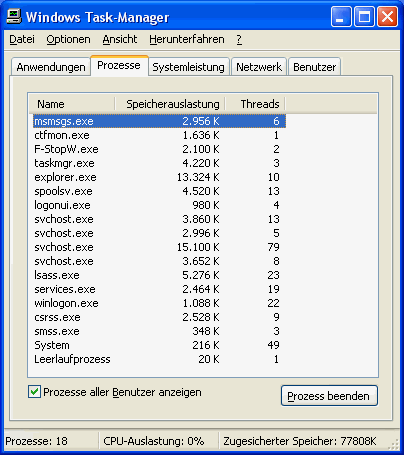
Task: Sort by Speicherauslastung column header
Action: 170,104
